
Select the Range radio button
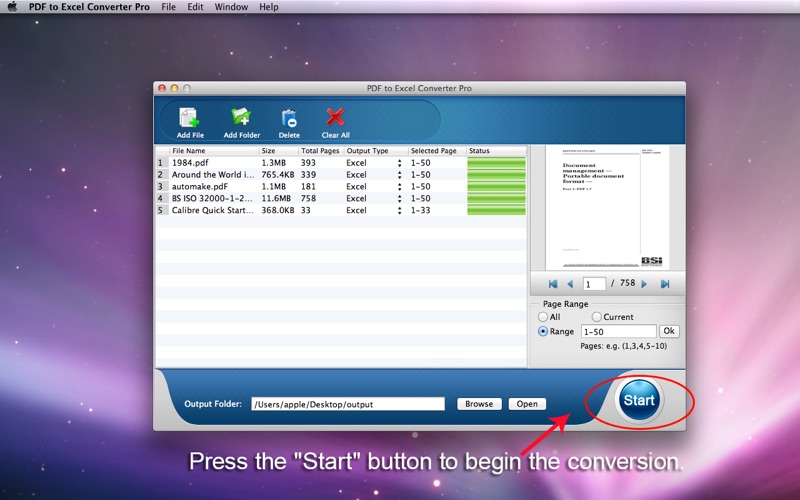point(543,332)
